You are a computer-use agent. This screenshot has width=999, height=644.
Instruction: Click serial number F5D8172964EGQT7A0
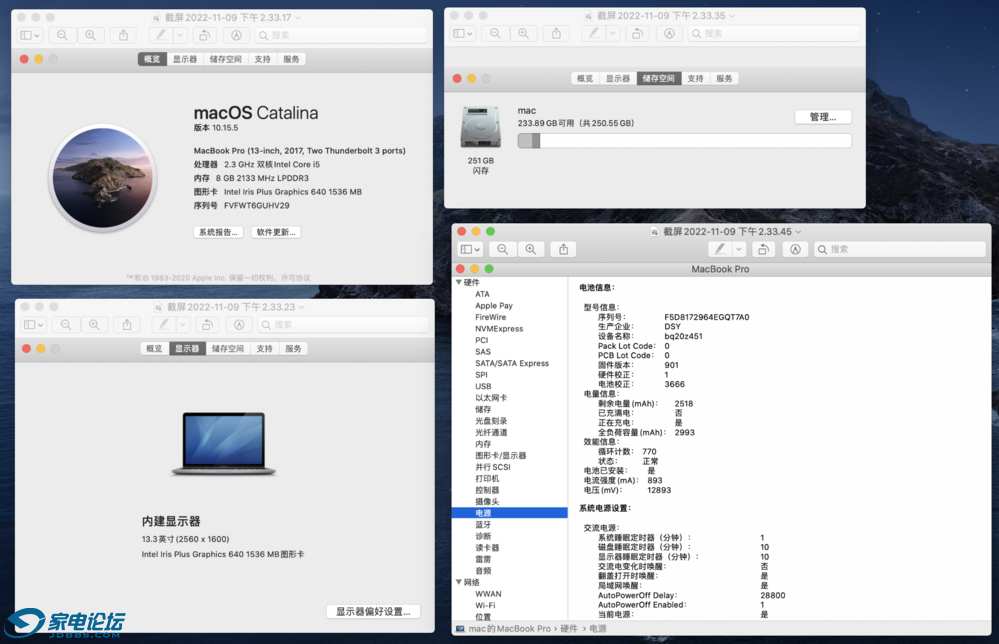(x=707, y=317)
